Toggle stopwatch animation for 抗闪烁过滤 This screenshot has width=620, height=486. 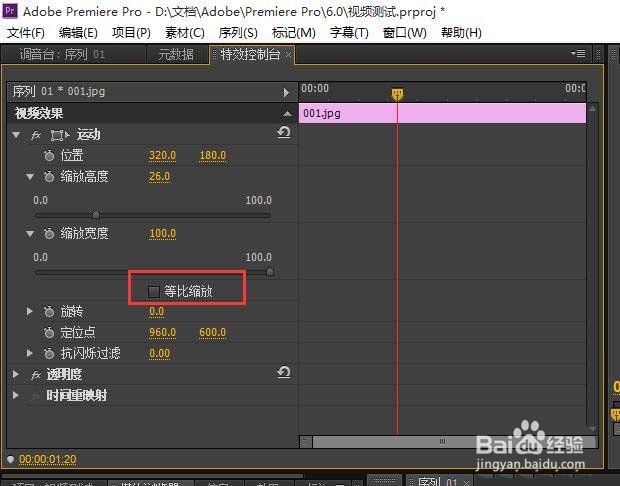tap(49, 353)
